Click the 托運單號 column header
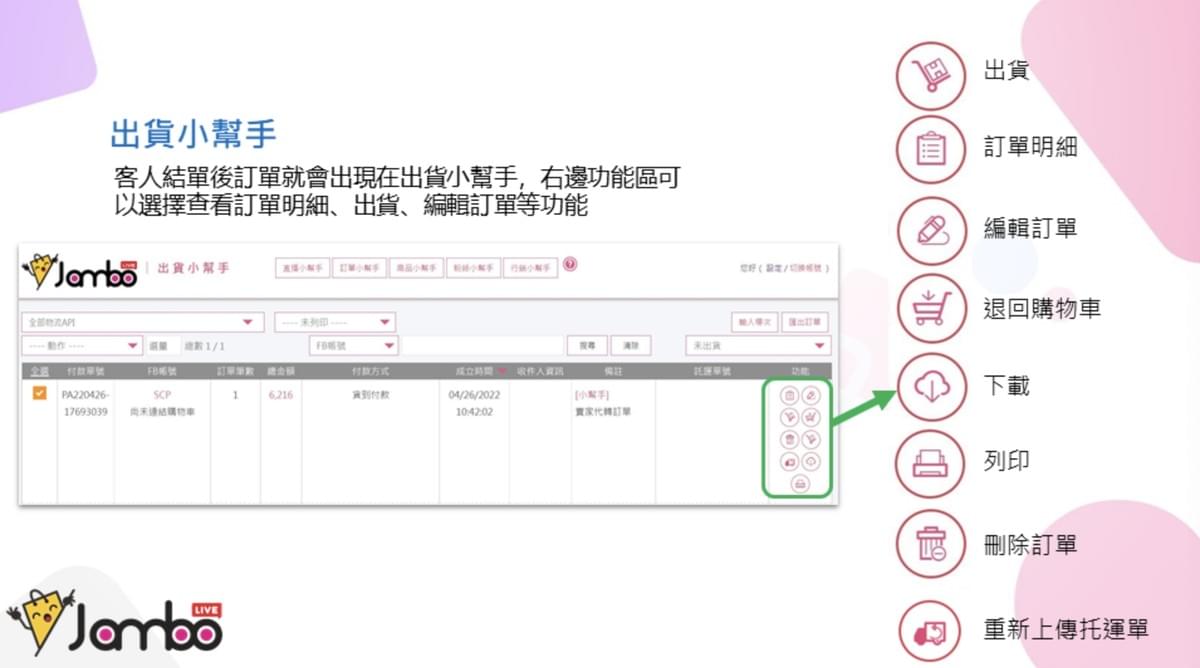This screenshot has width=1200, height=668. click(x=712, y=371)
